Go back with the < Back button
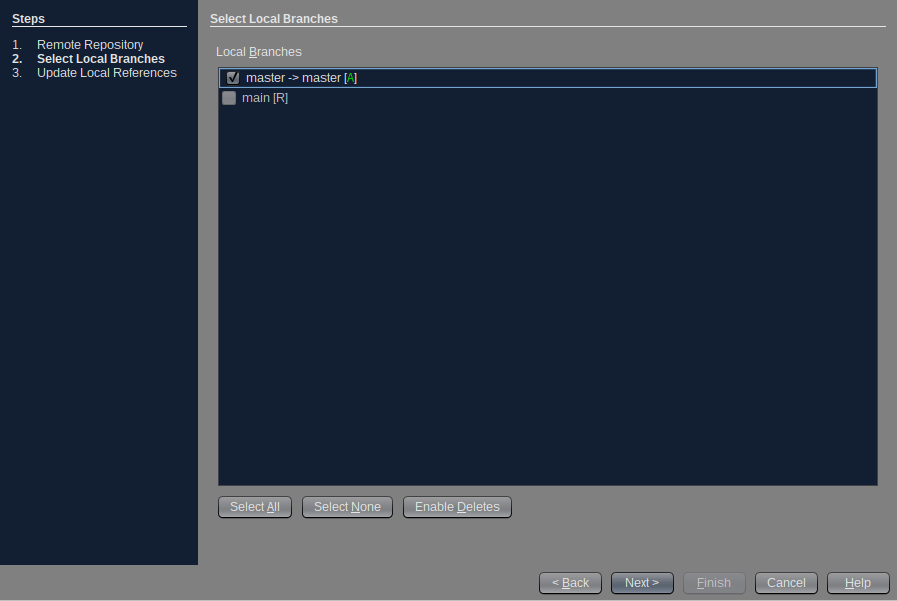897x601 pixels. 570,583
